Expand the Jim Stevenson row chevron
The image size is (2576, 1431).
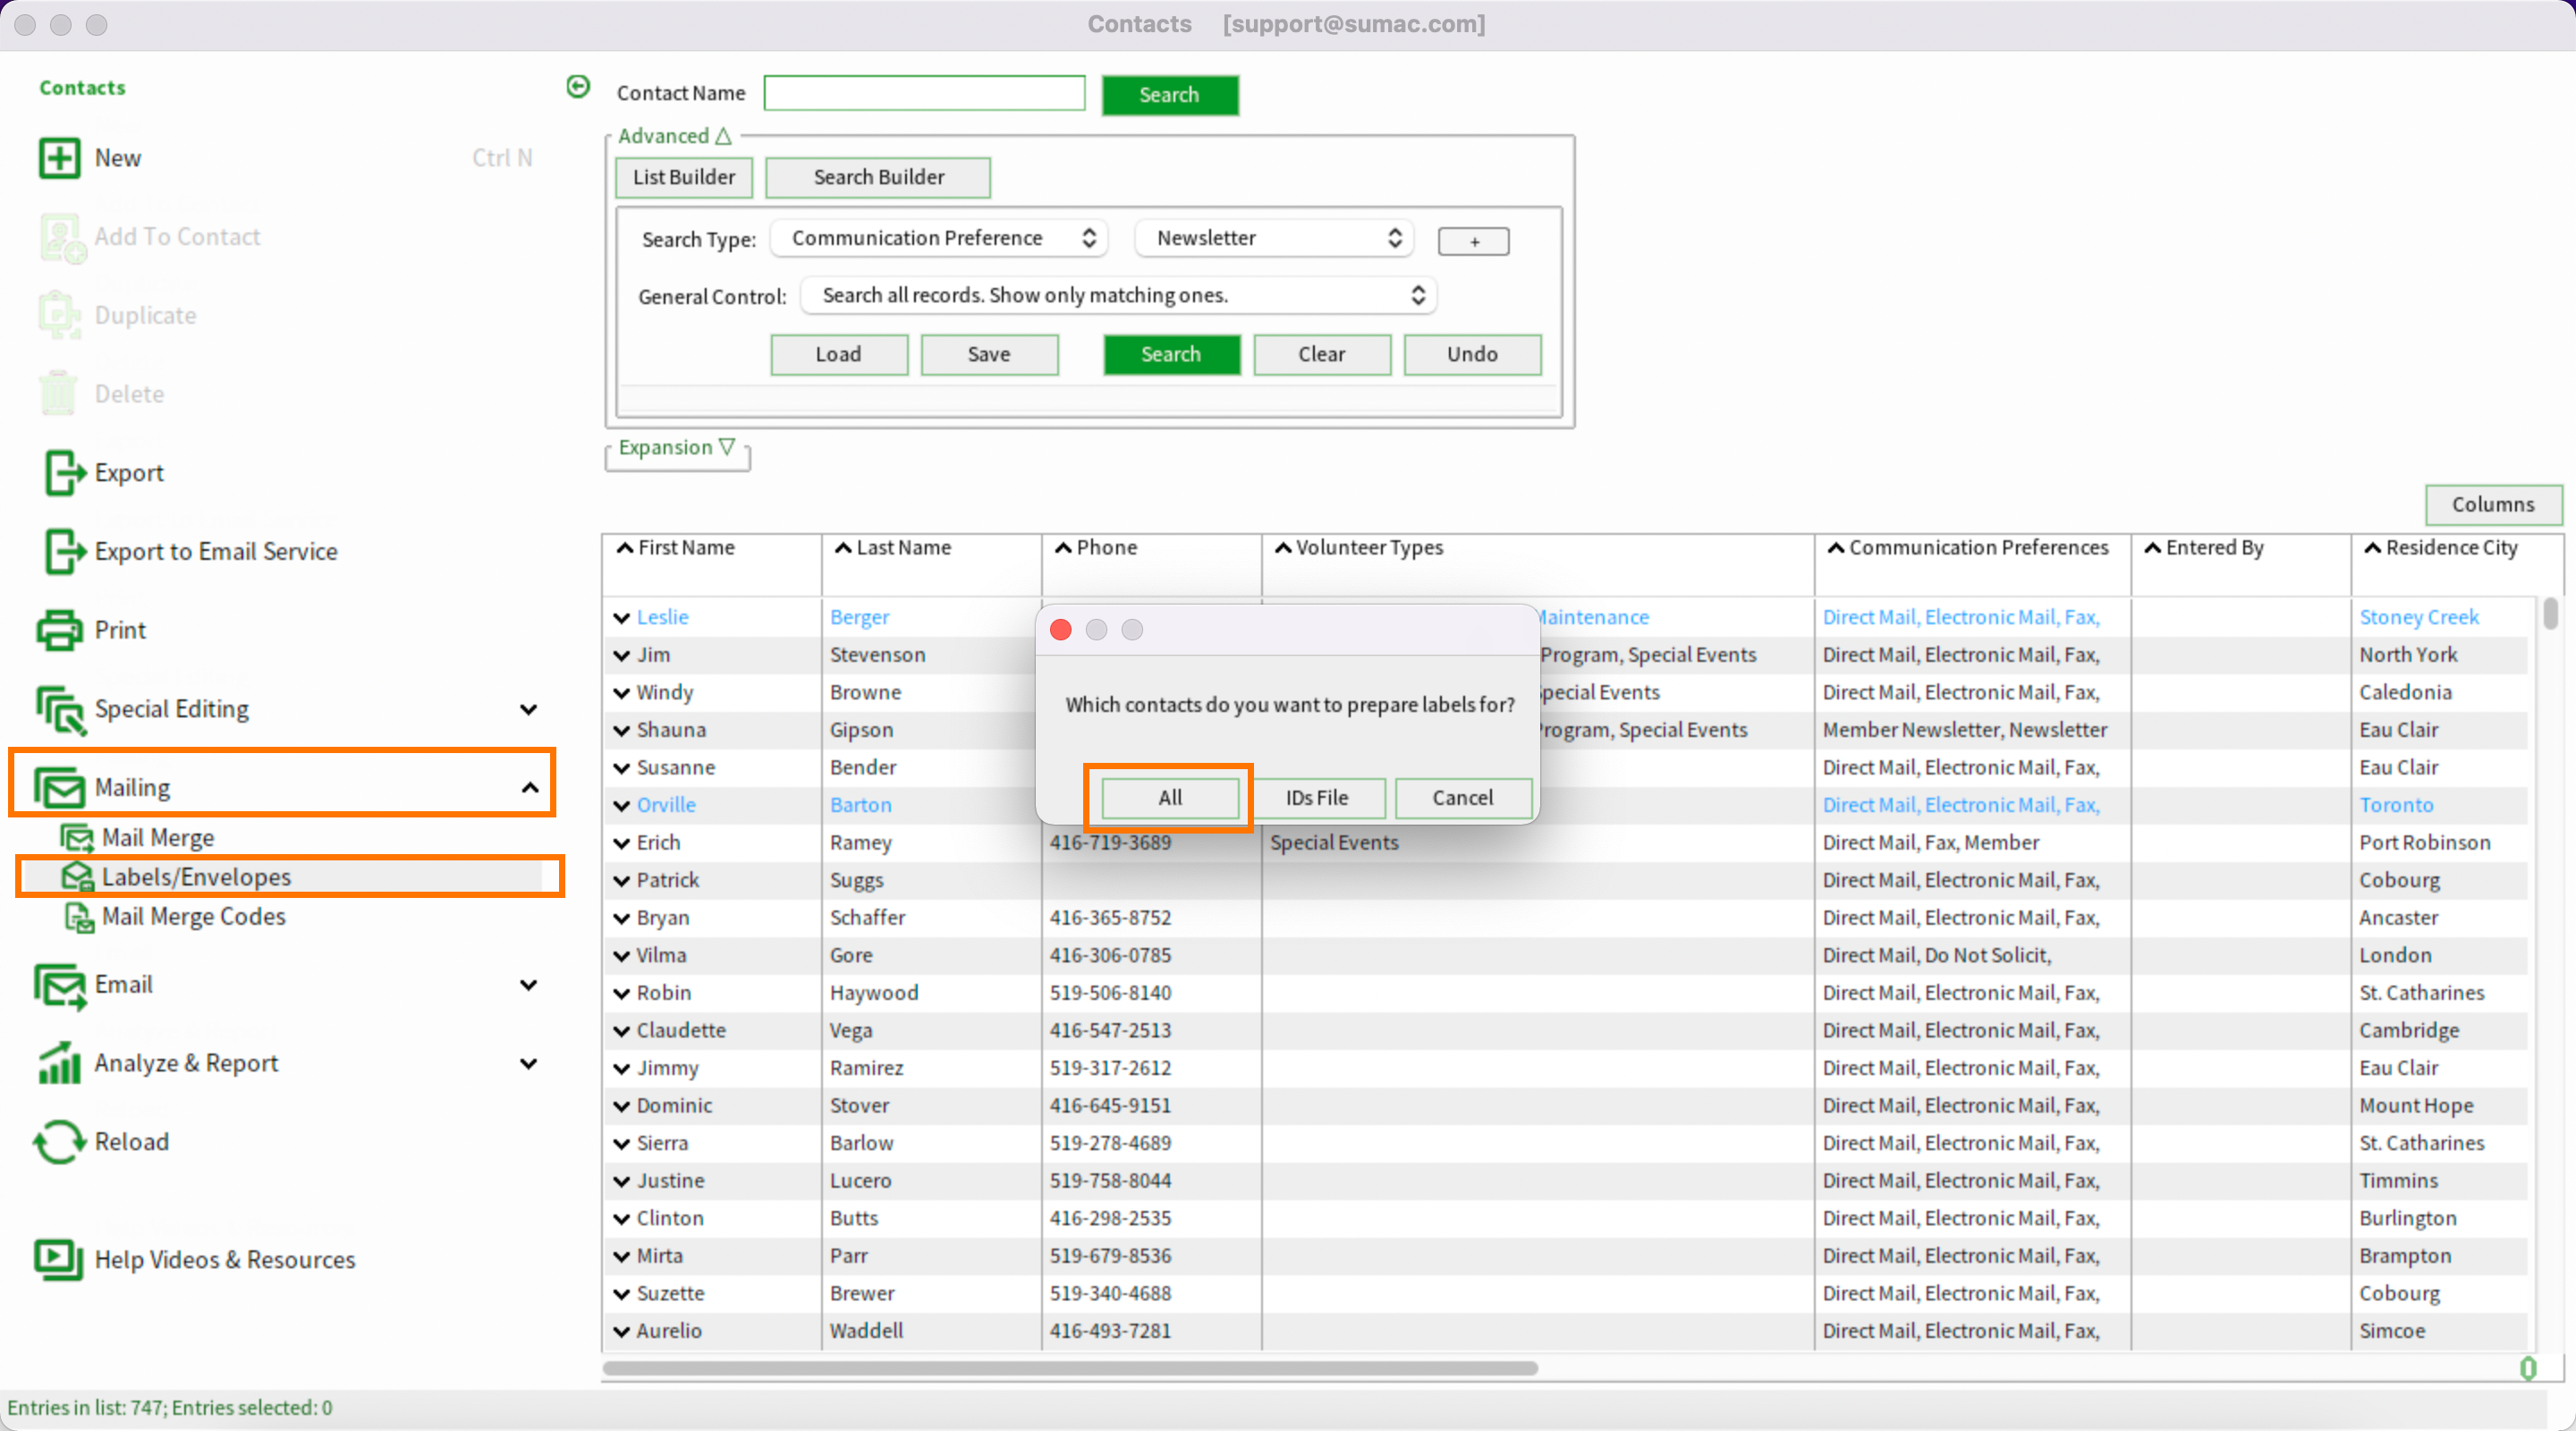pyautogui.click(x=622, y=655)
